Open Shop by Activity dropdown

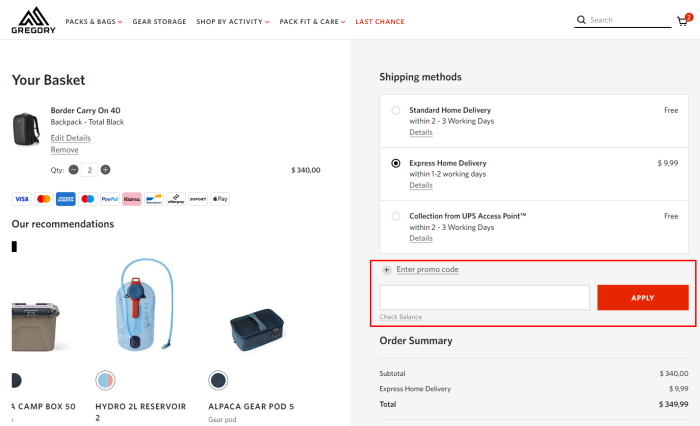(233, 21)
